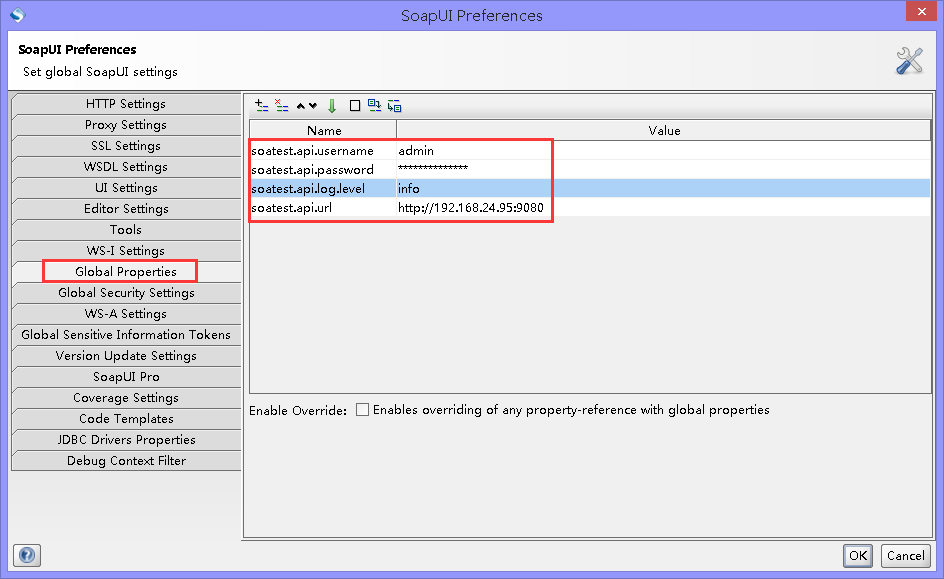
Task: Move selected property up
Action: pyautogui.click(x=301, y=106)
